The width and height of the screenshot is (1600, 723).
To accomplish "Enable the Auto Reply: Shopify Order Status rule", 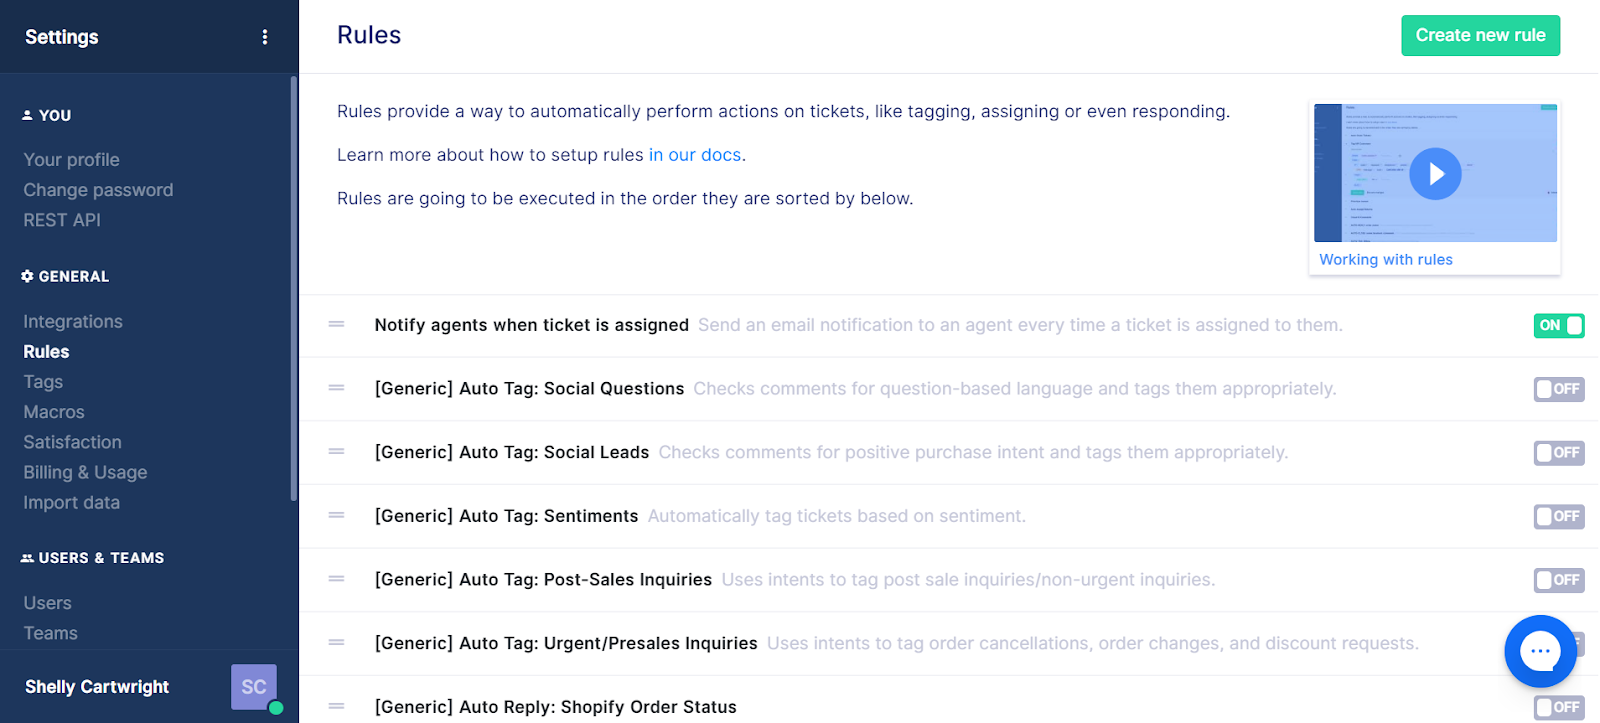I will [x=1559, y=707].
